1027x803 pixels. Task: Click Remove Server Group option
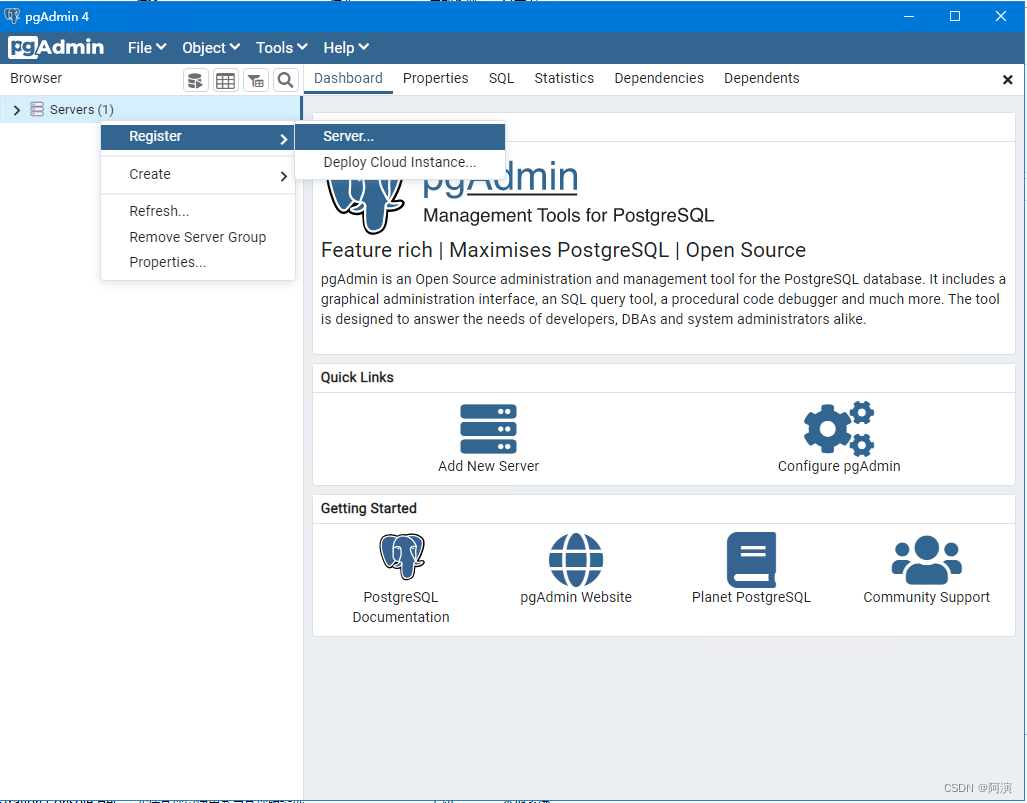point(197,237)
